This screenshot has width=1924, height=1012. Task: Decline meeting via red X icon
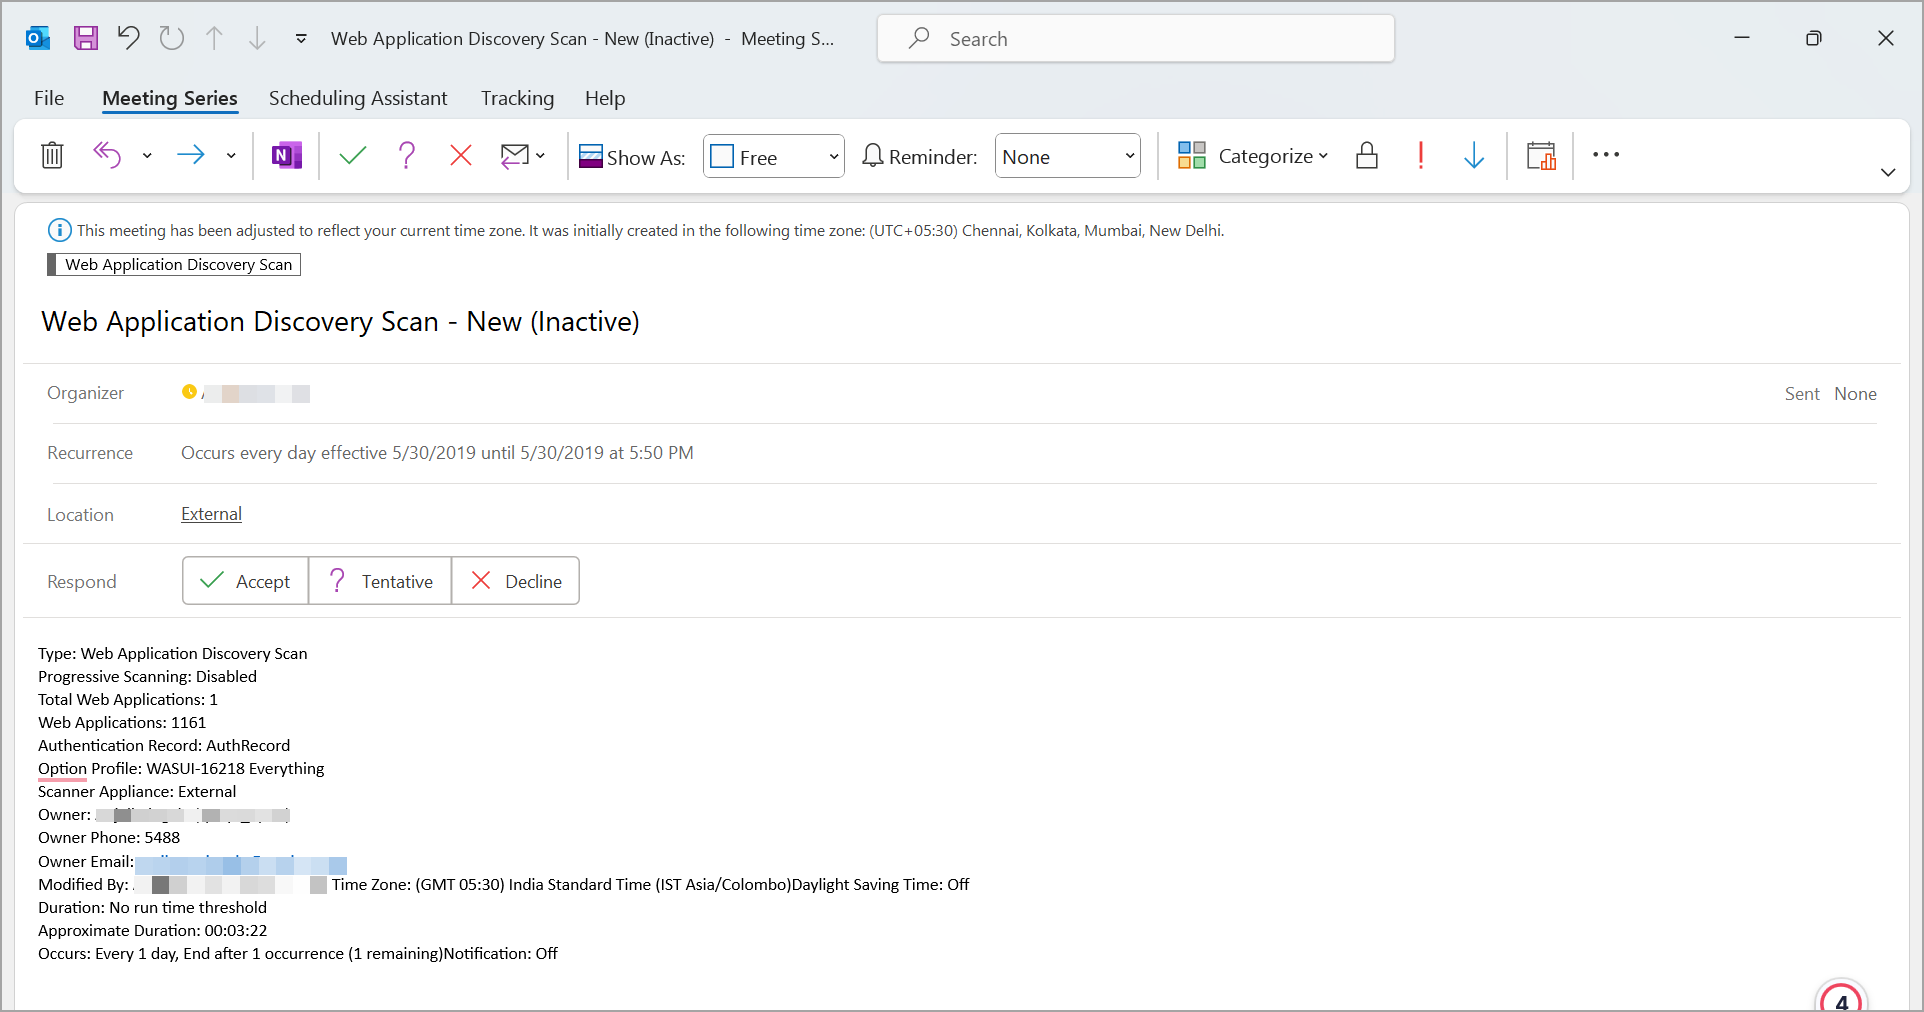point(460,155)
